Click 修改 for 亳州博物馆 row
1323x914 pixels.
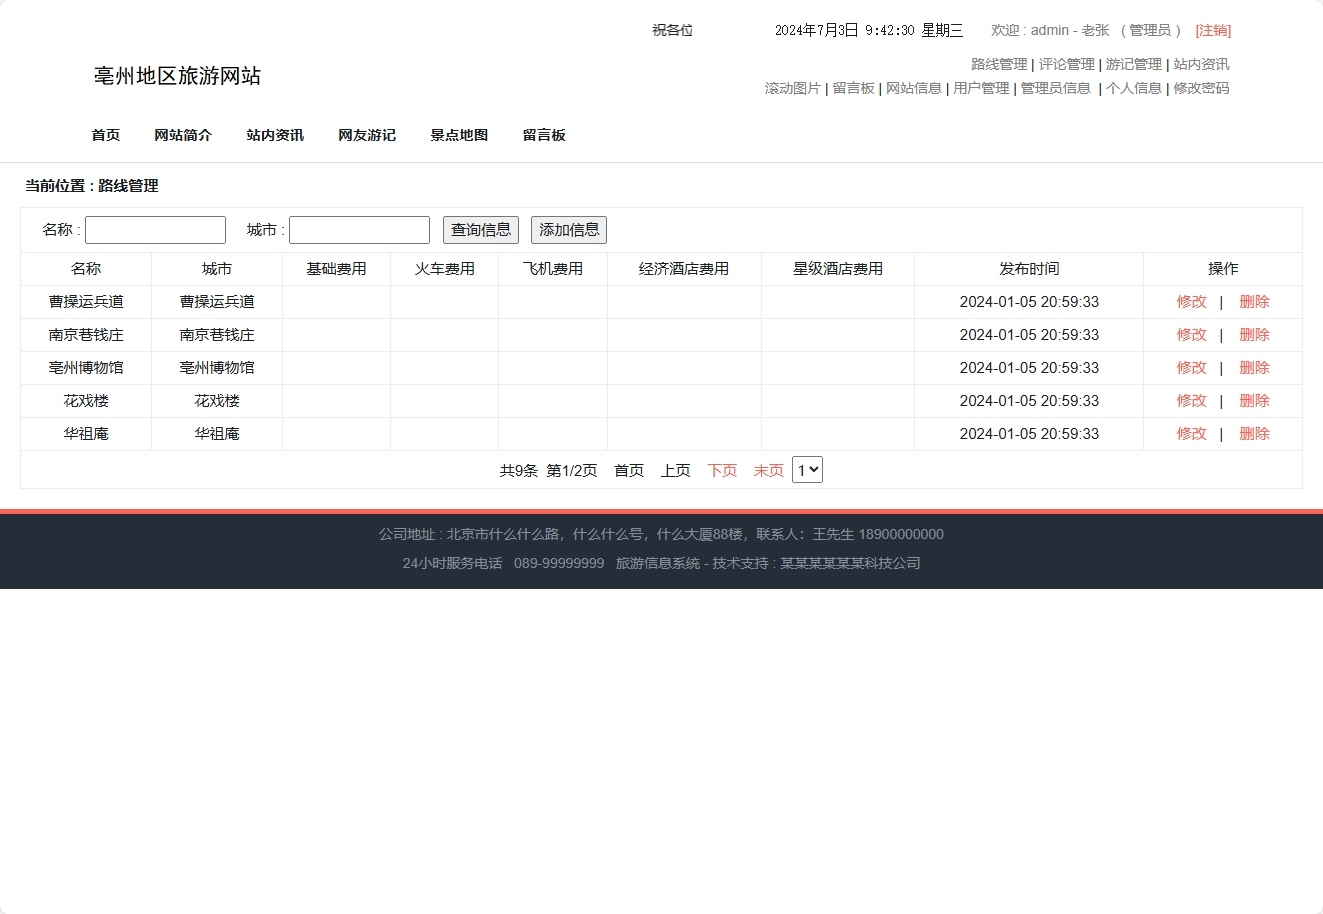[x=1192, y=368]
